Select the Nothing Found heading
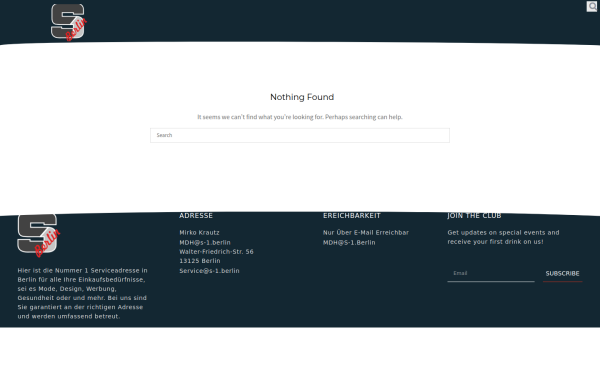The width and height of the screenshot is (600, 375). (302, 97)
